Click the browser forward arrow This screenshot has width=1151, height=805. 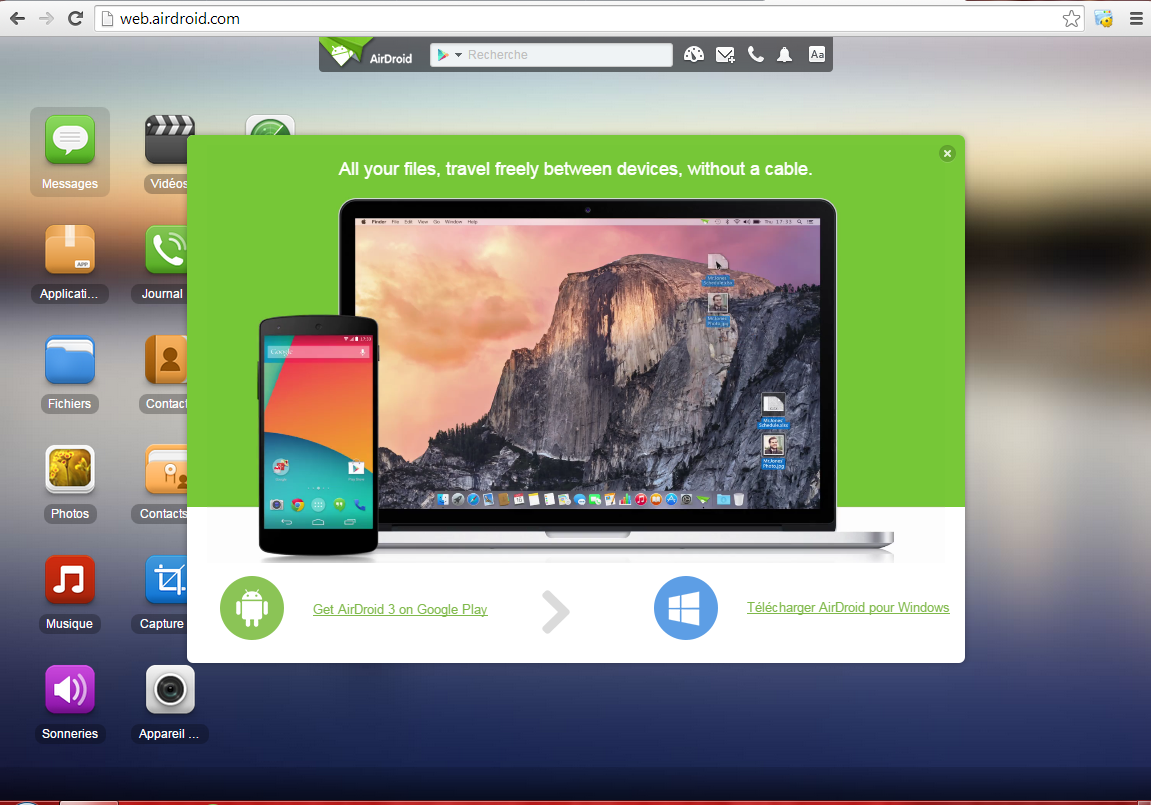tap(46, 18)
